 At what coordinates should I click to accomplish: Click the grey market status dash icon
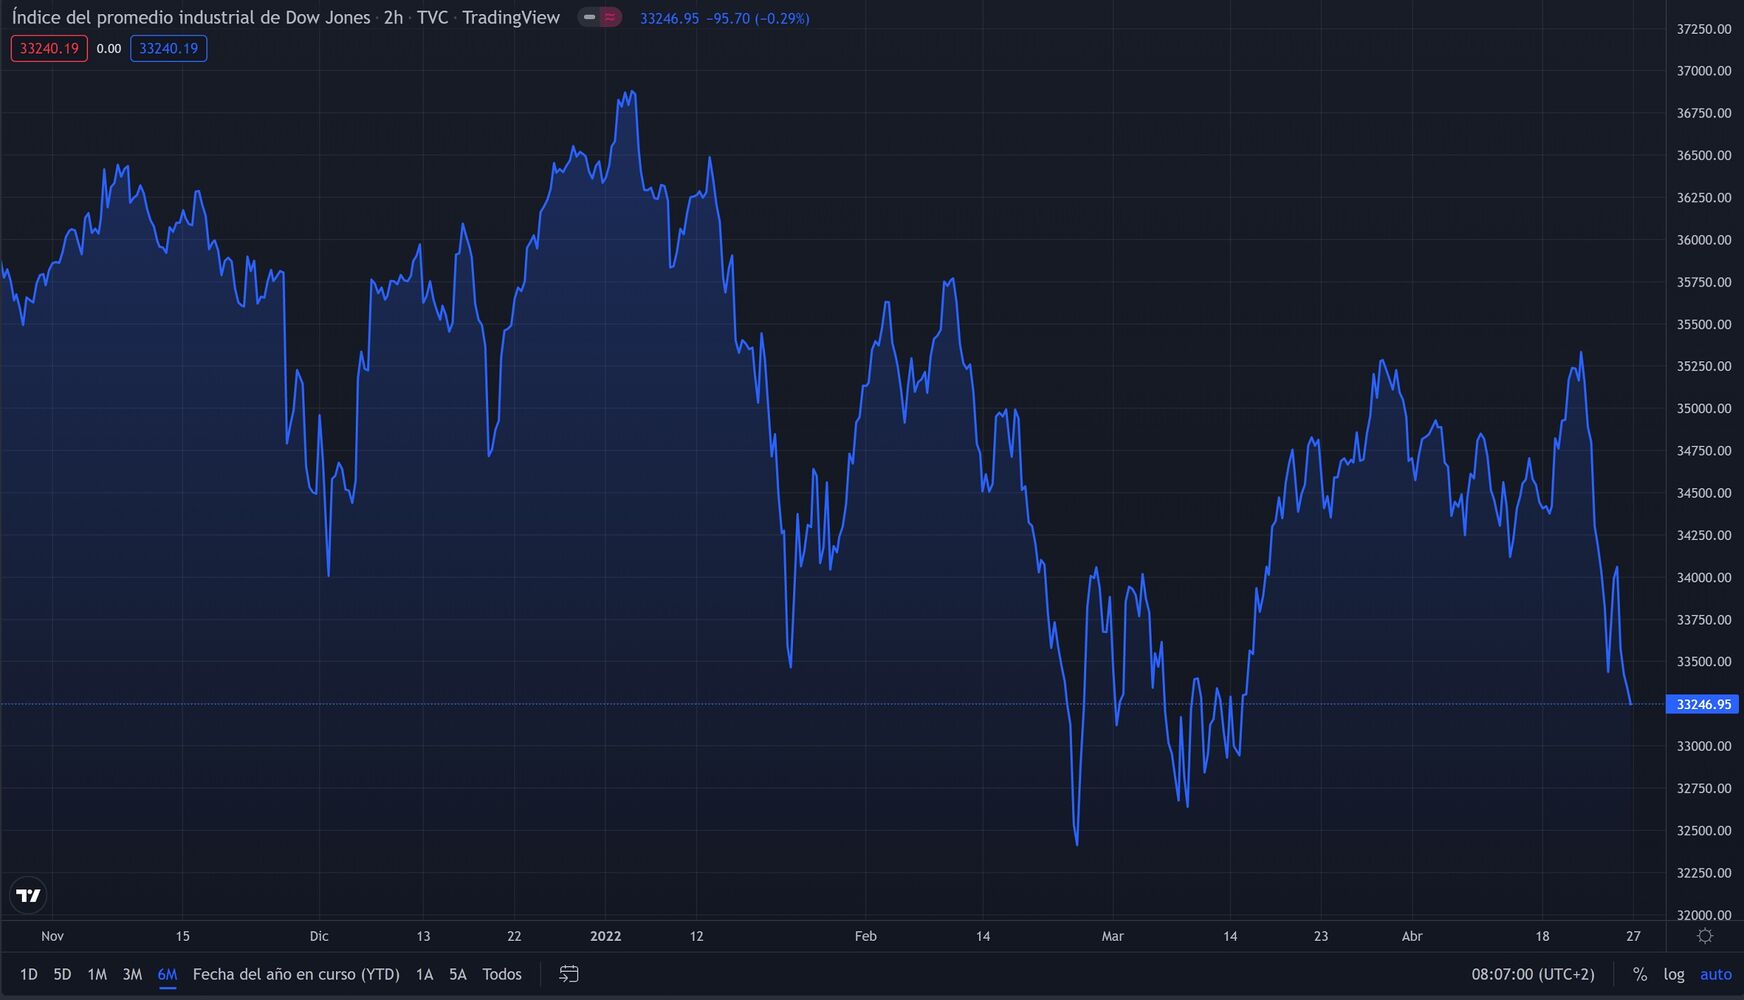click(590, 17)
